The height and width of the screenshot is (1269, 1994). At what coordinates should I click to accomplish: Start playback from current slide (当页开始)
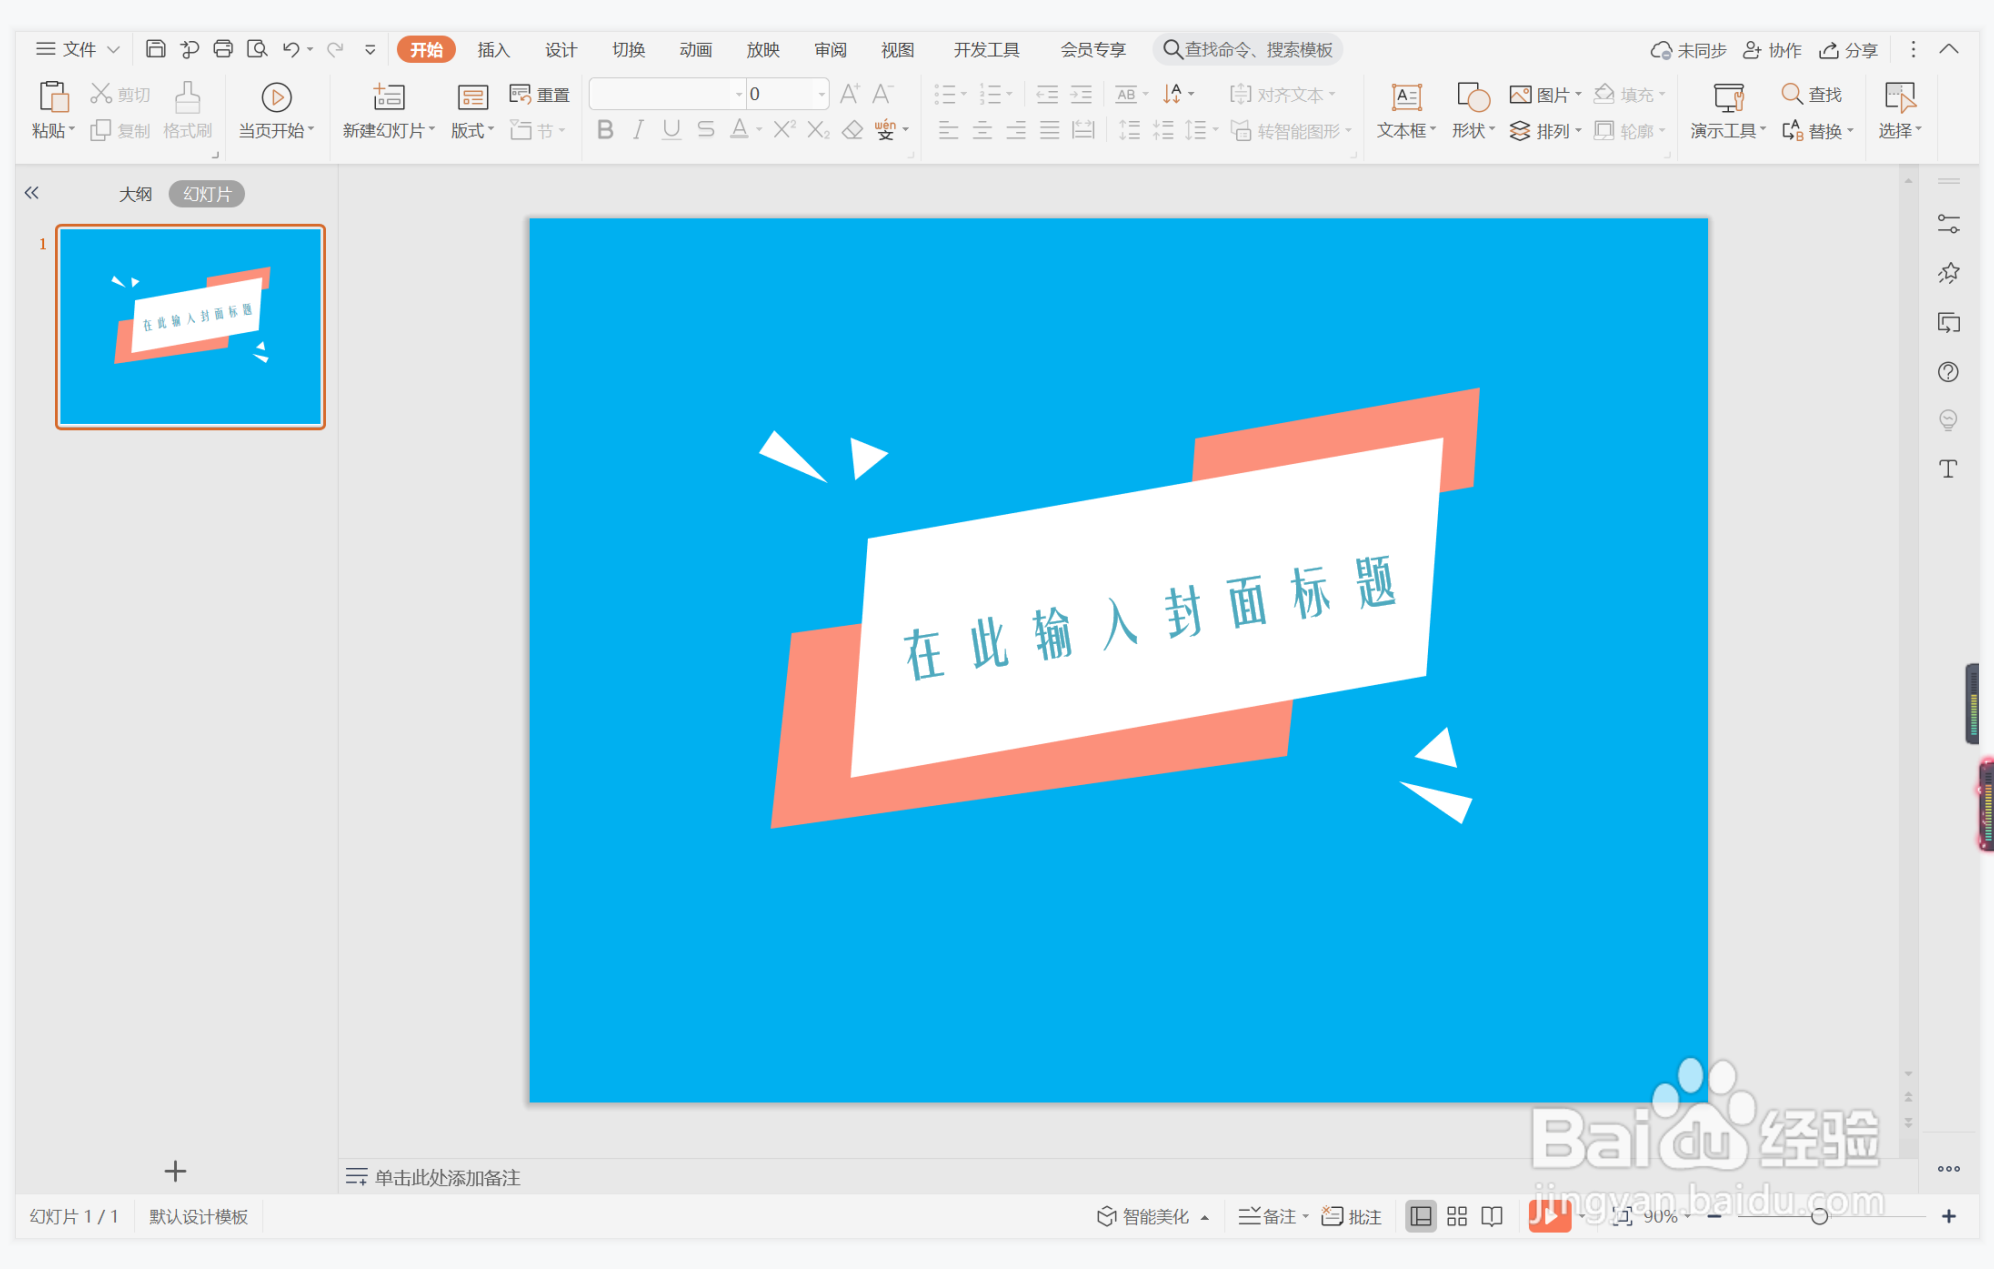[276, 110]
